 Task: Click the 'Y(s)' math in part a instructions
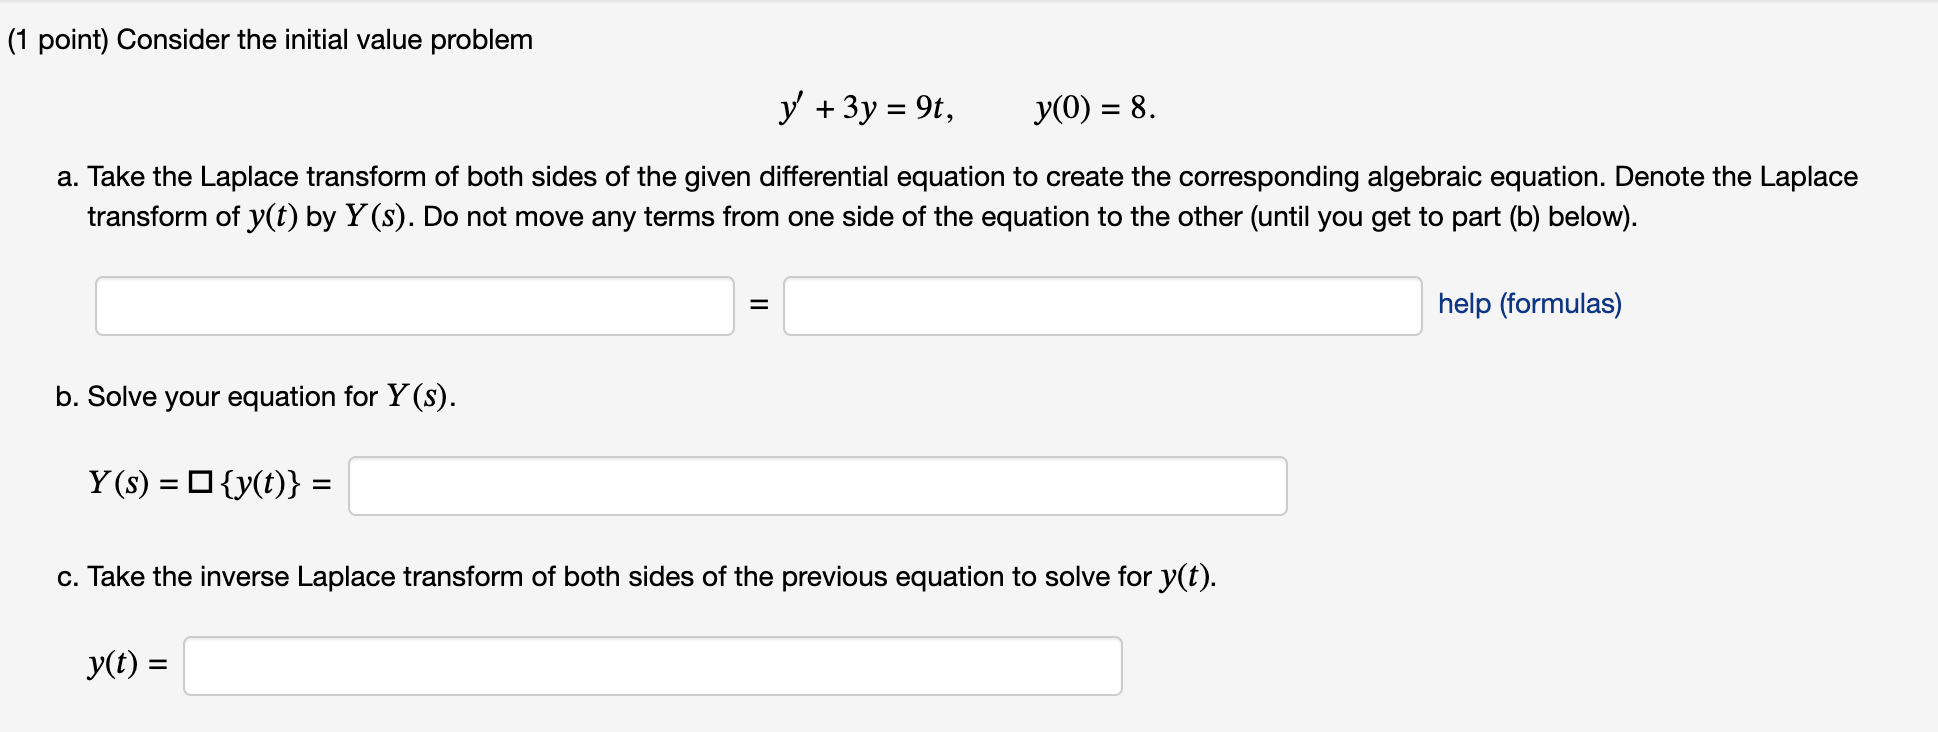pyautogui.click(x=377, y=217)
